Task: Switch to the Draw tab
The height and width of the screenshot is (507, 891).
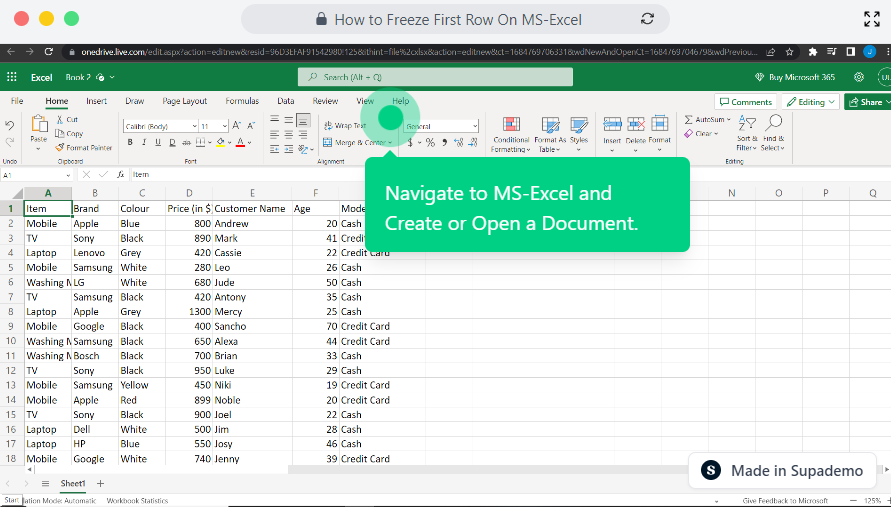Action: coord(135,101)
